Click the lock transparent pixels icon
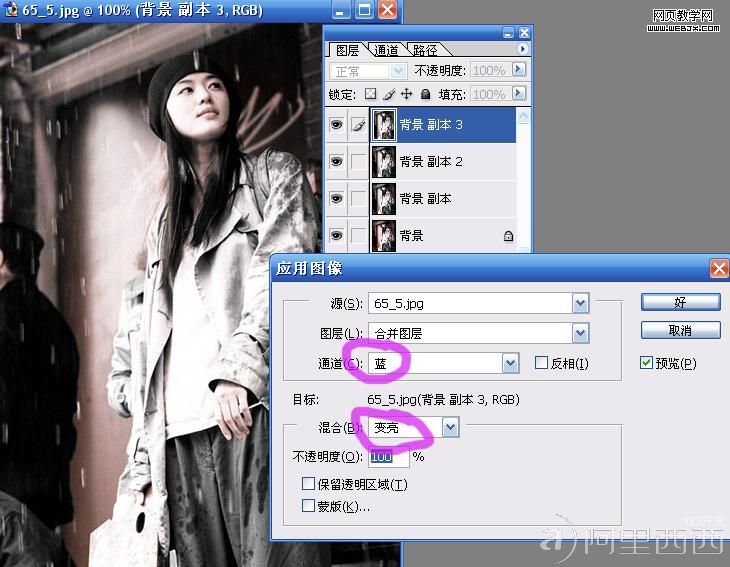 point(370,94)
